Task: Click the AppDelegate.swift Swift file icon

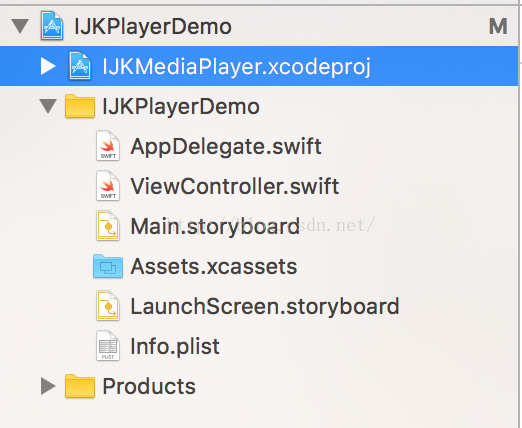Action: (x=108, y=146)
